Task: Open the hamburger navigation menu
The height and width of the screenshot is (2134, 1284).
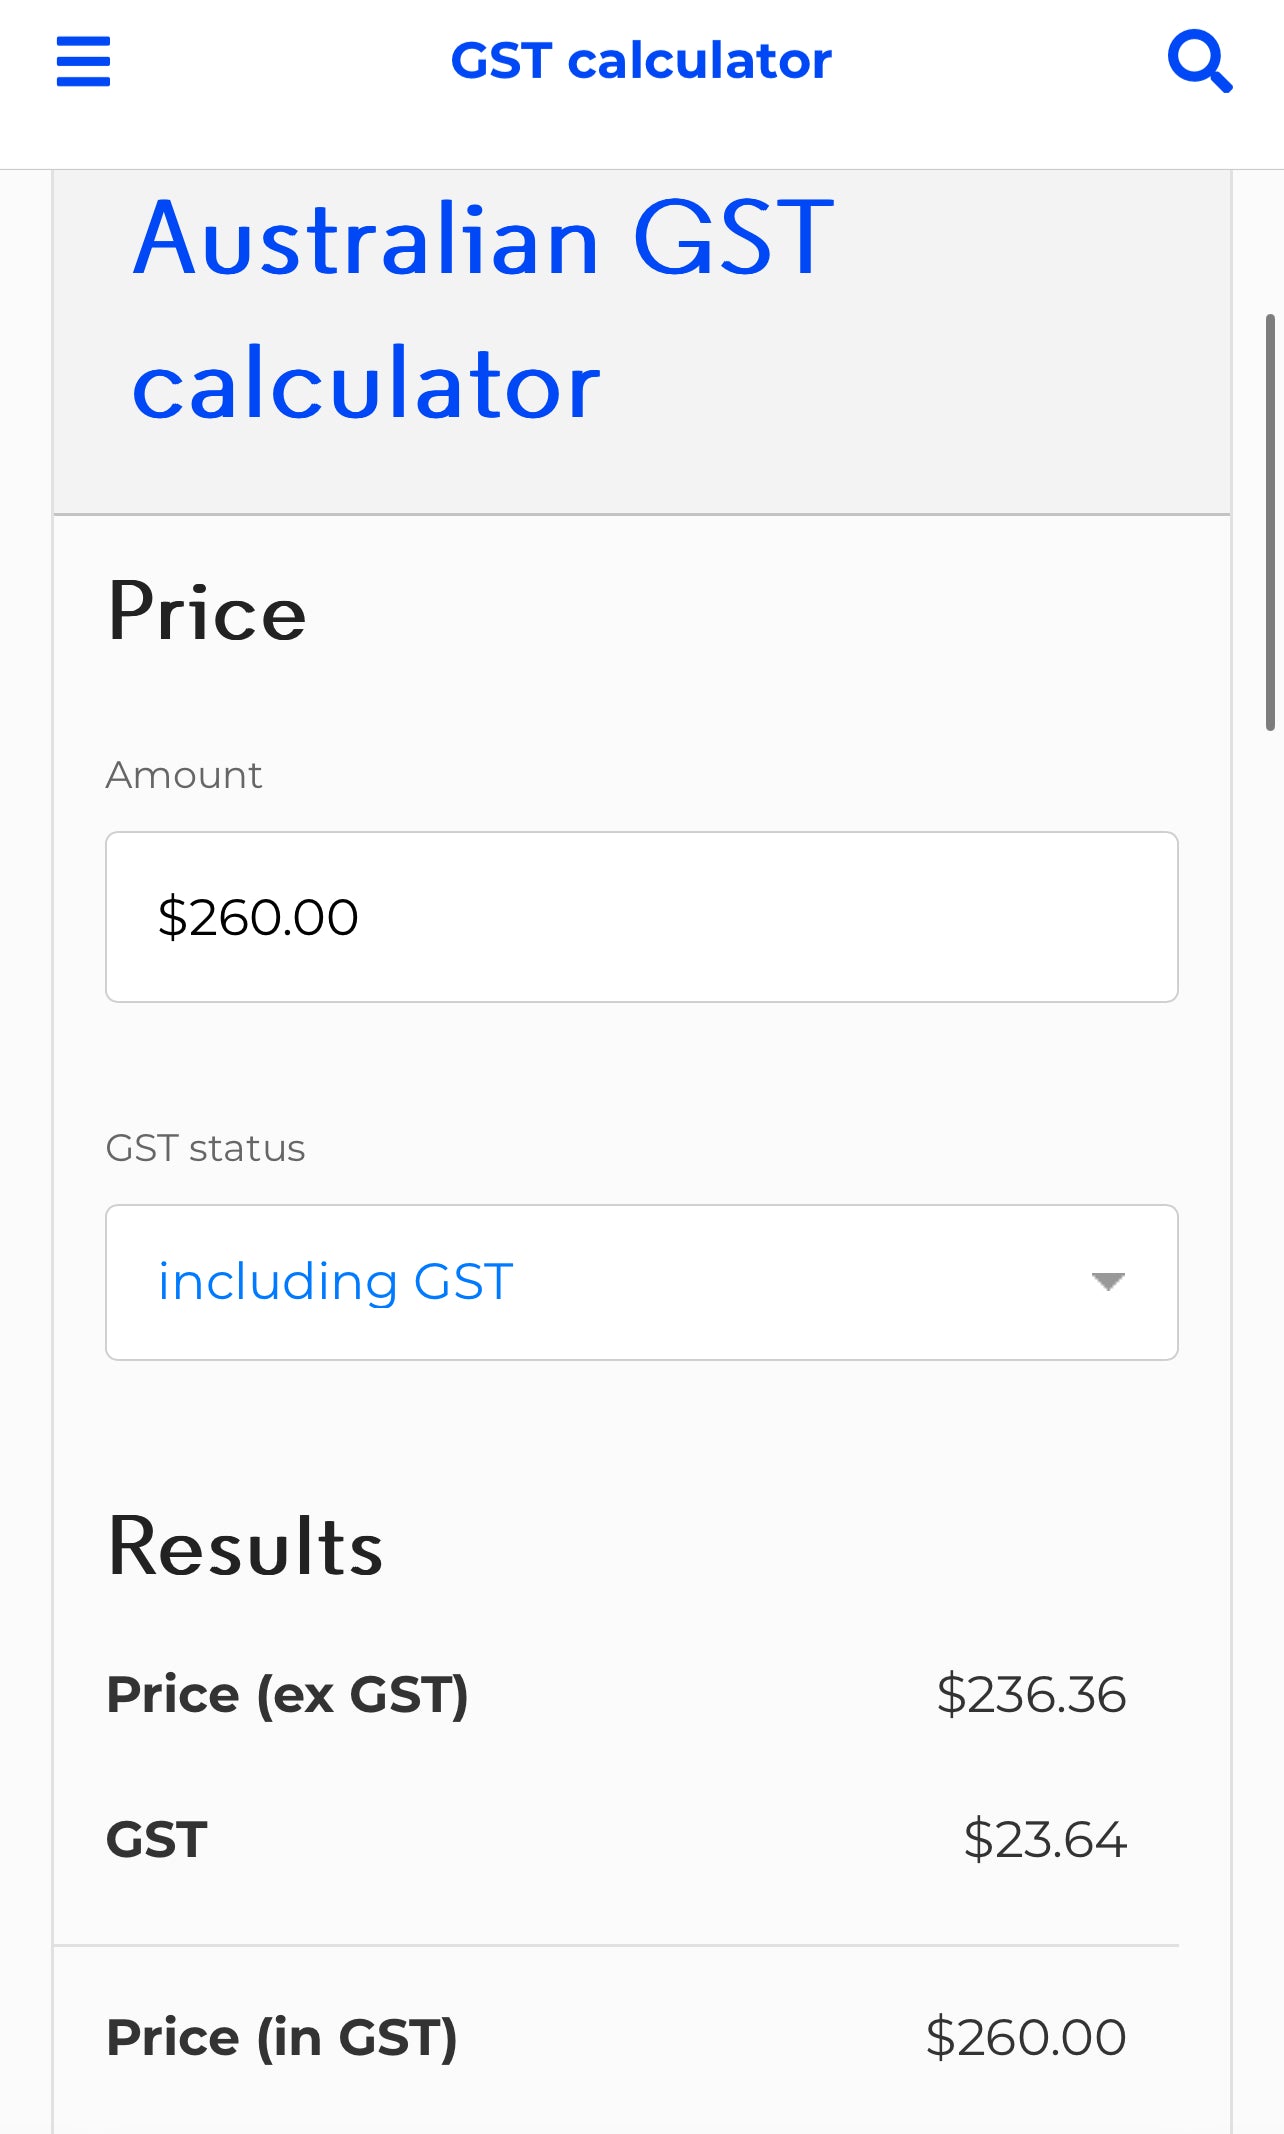Action: [x=83, y=62]
